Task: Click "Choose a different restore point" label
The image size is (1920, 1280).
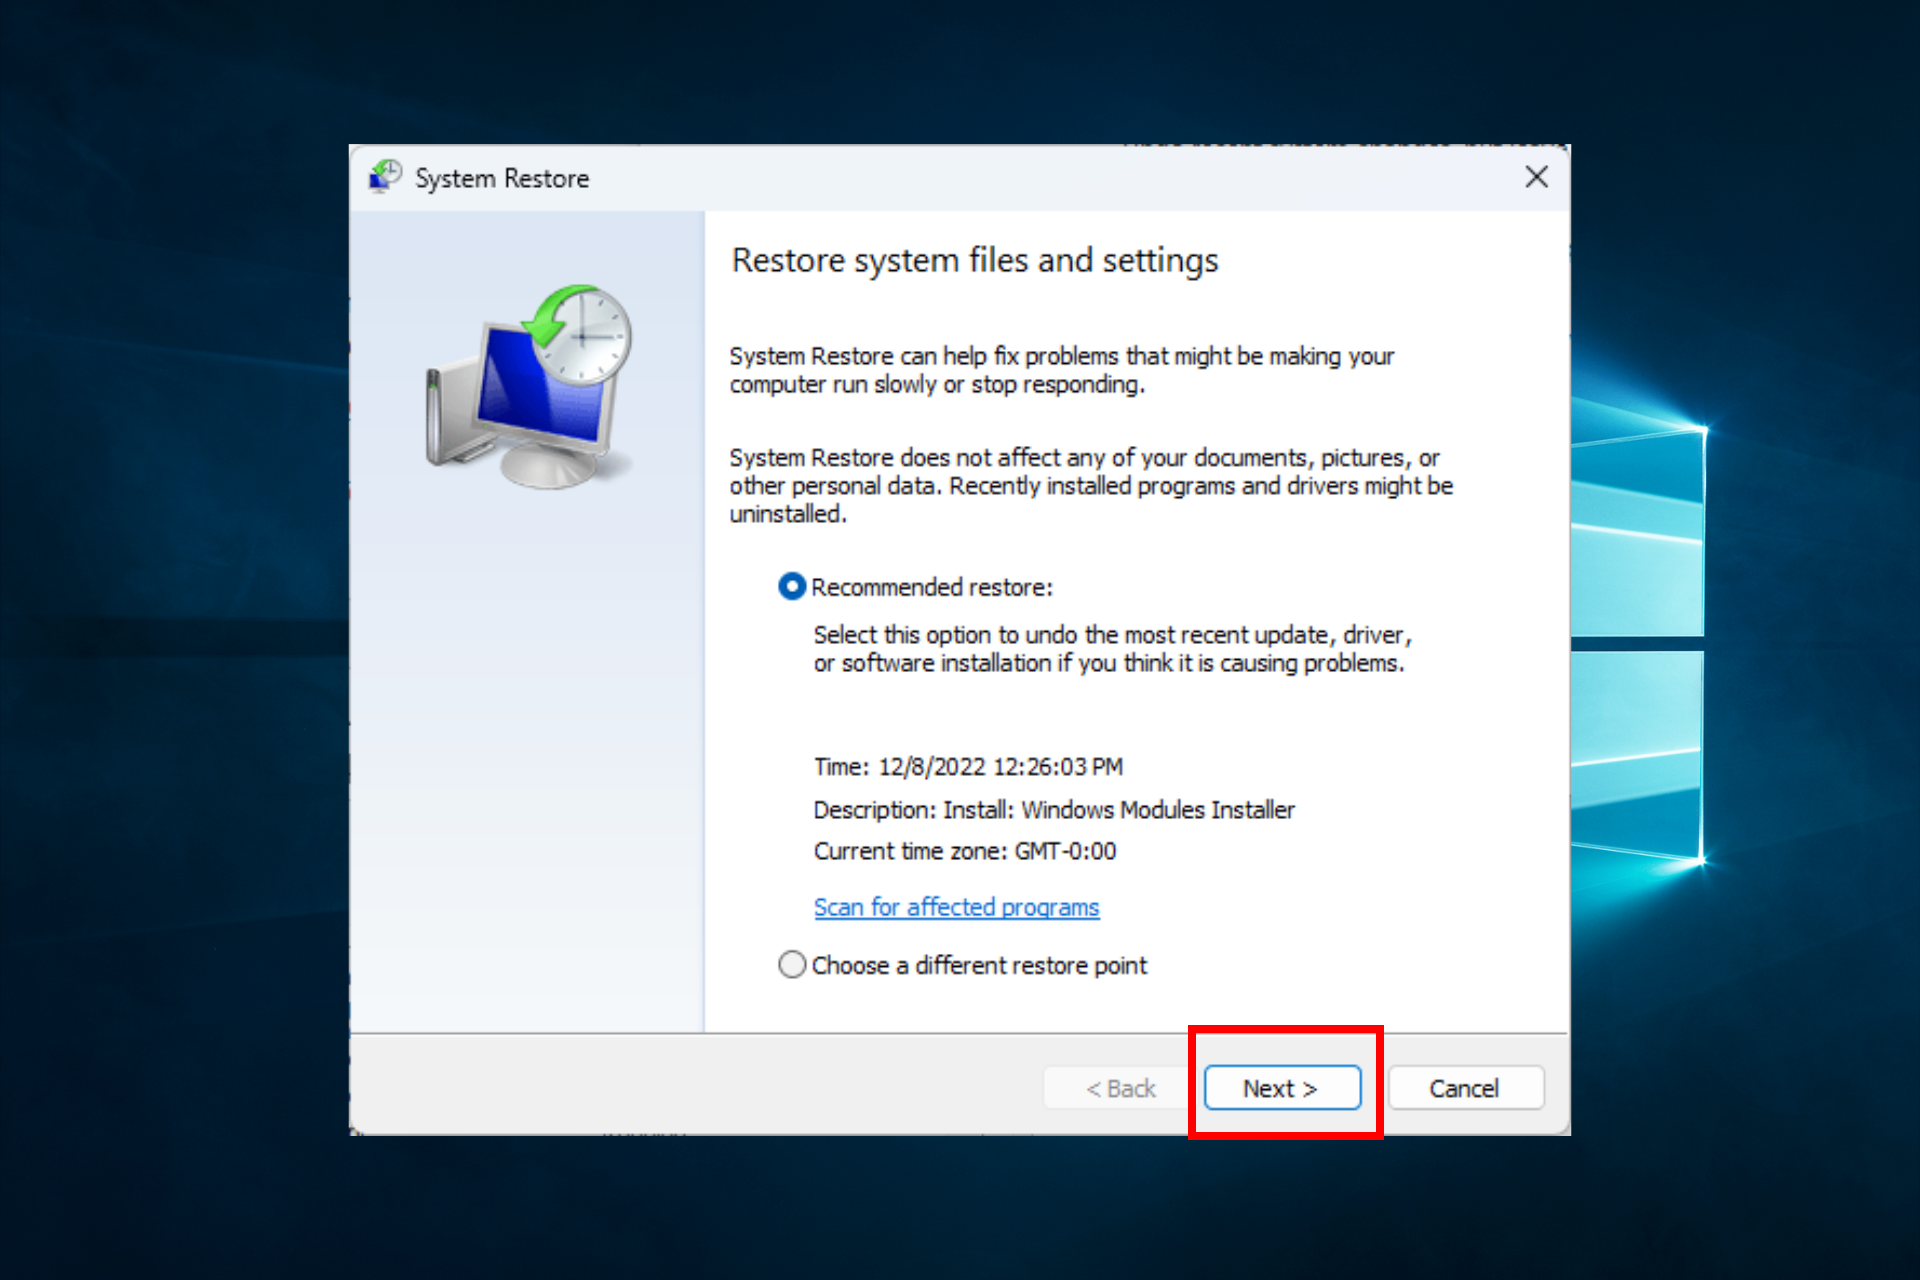Action: pos(979,965)
